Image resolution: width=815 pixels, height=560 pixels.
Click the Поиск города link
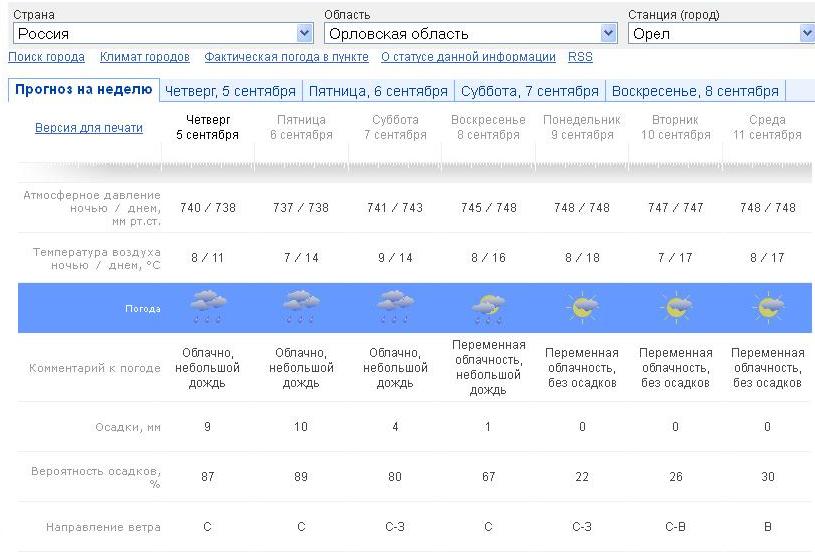coord(46,57)
